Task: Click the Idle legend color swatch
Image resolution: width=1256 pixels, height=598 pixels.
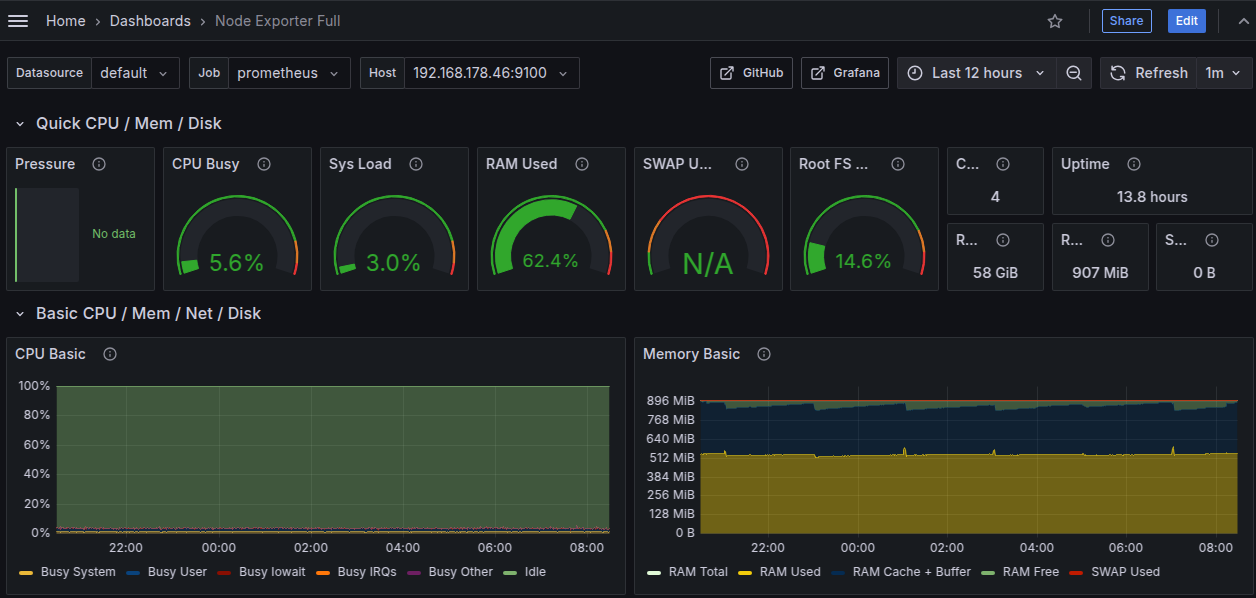Action: 510,572
